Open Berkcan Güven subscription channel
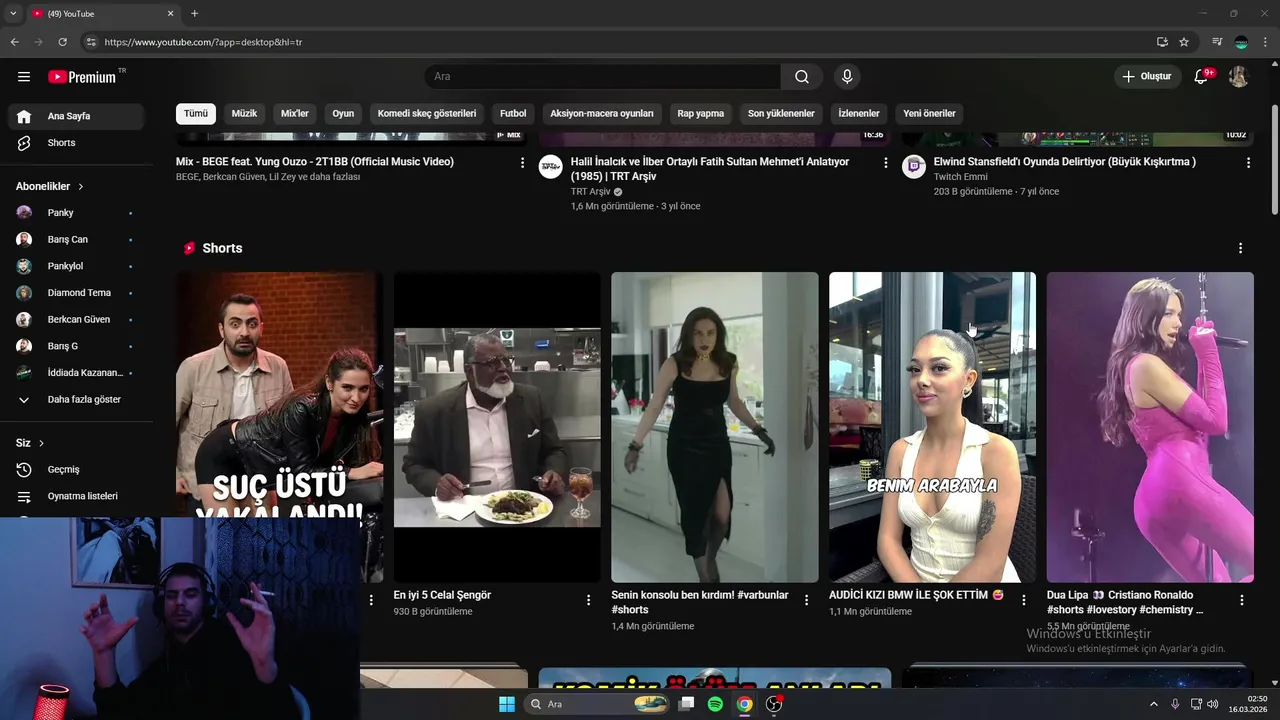This screenshot has width=1280, height=720. pos(76,320)
